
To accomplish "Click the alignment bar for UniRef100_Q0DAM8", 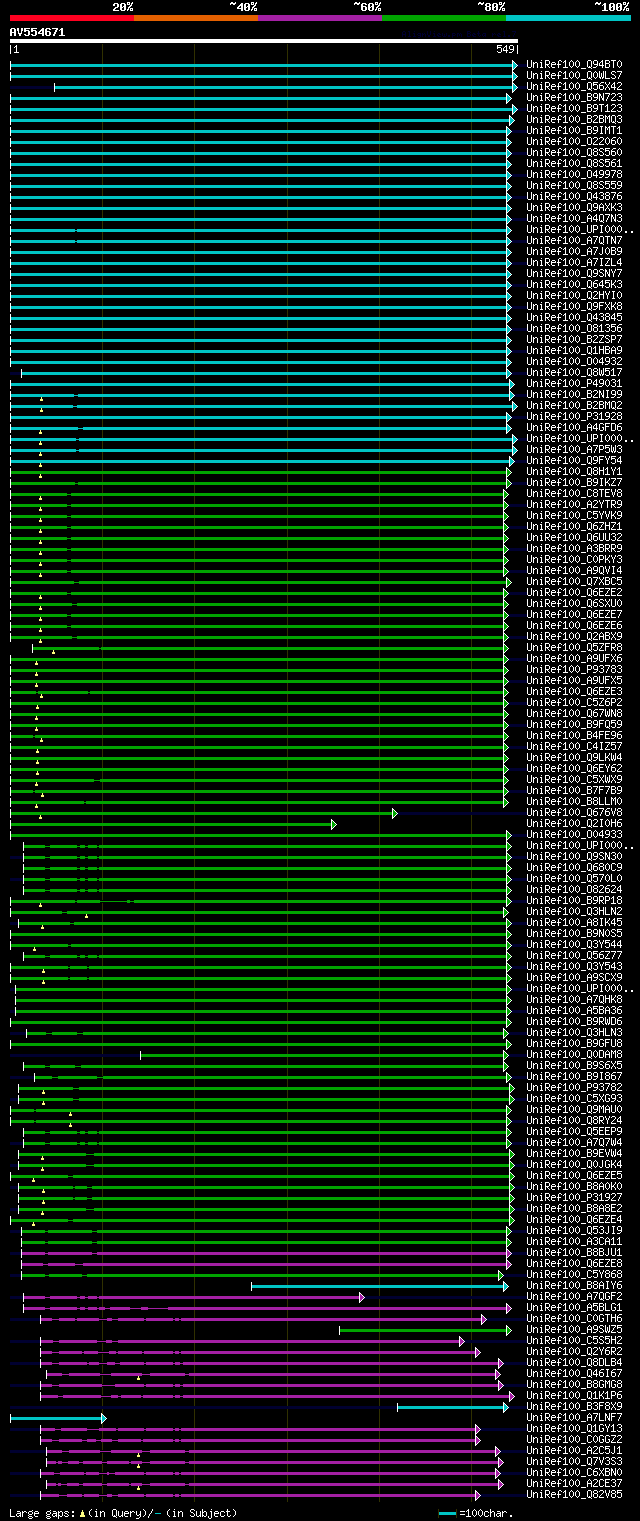I will (325, 1055).
